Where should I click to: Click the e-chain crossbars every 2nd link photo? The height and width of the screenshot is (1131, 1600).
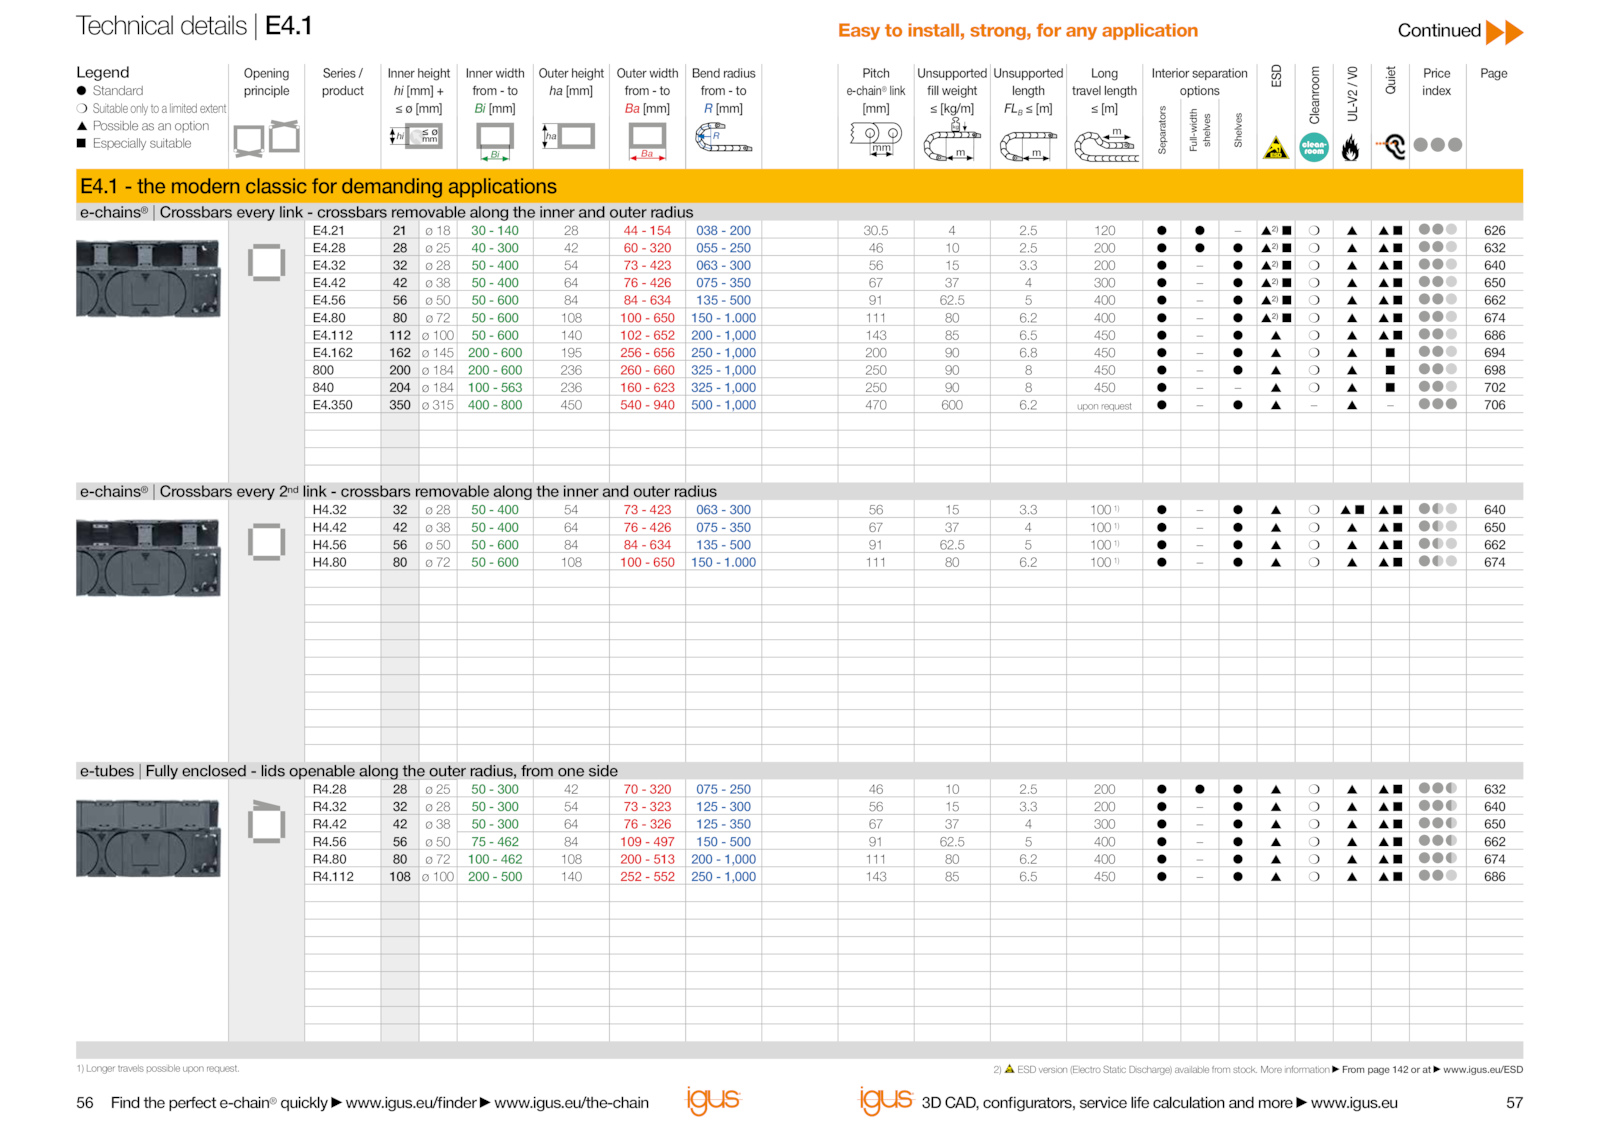(148, 558)
